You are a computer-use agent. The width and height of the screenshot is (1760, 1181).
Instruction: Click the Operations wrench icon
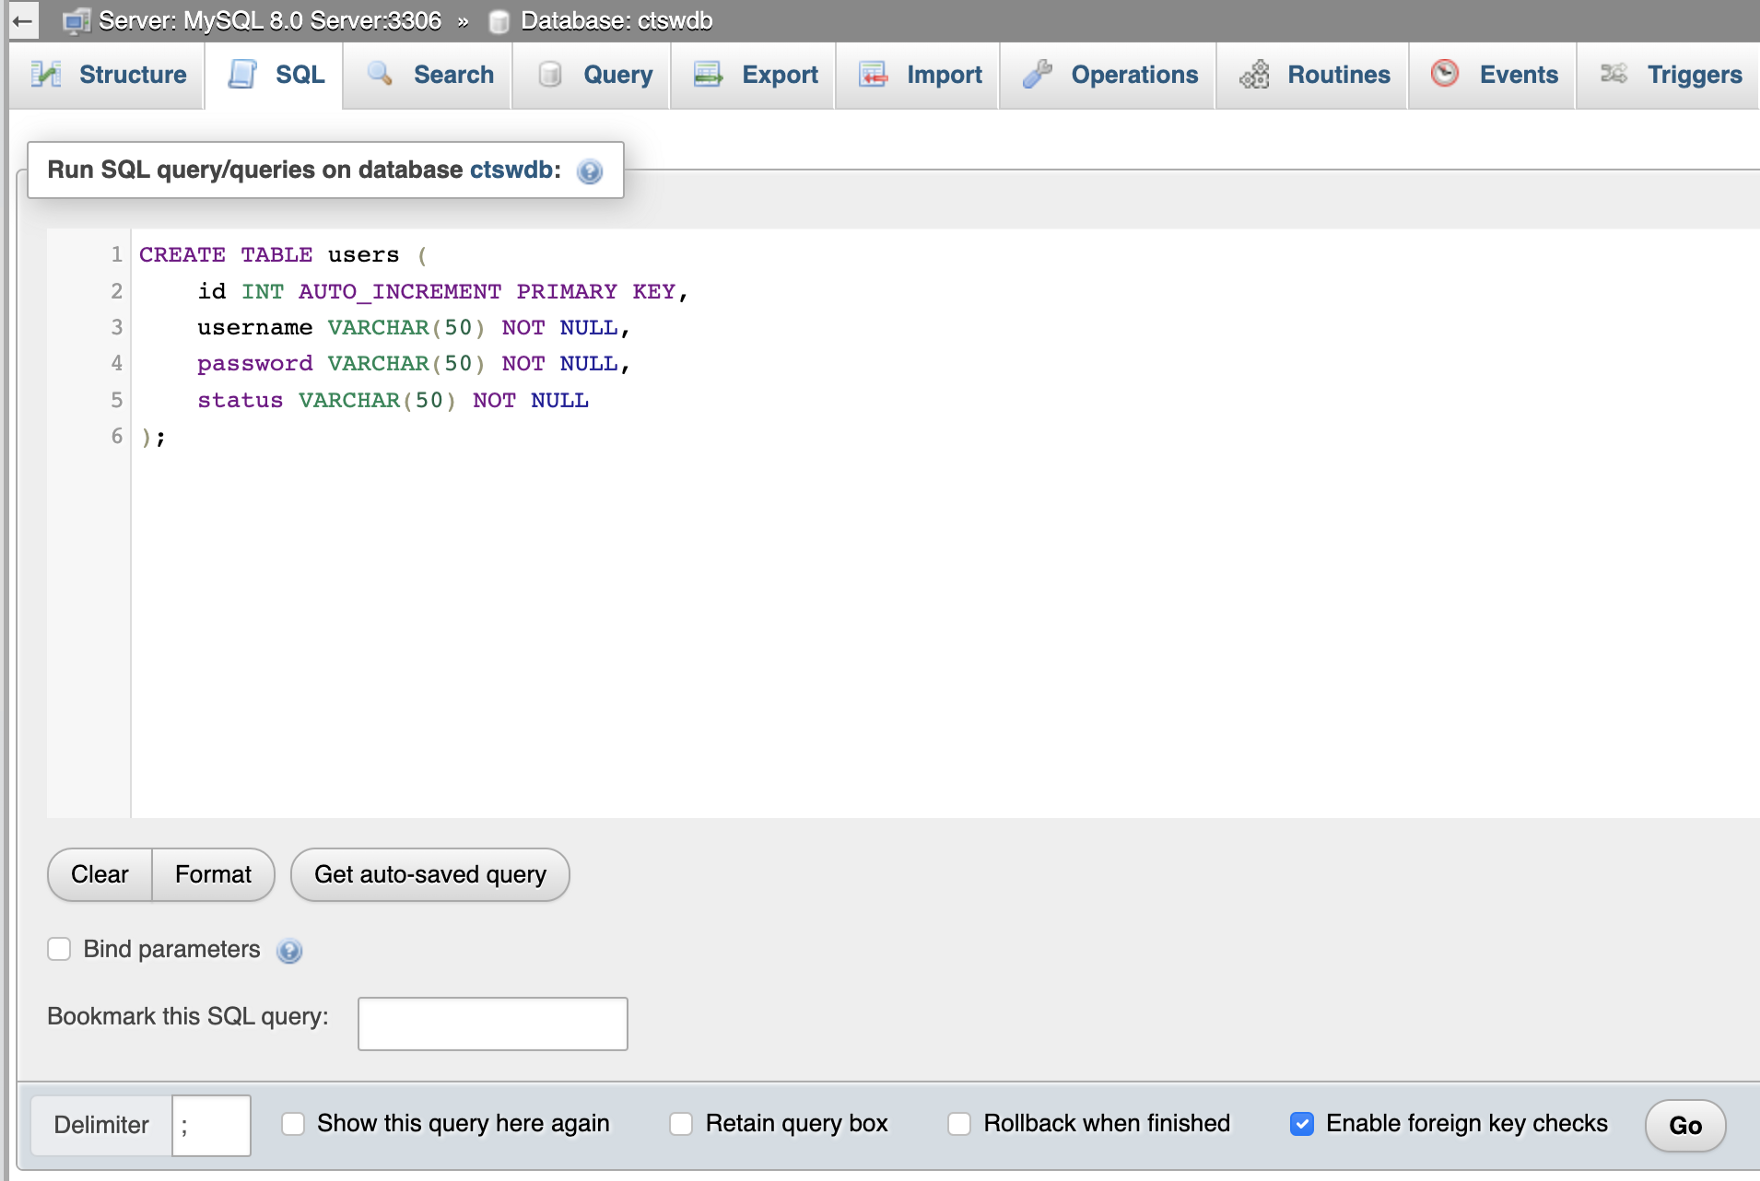pyautogui.click(x=1038, y=74)
